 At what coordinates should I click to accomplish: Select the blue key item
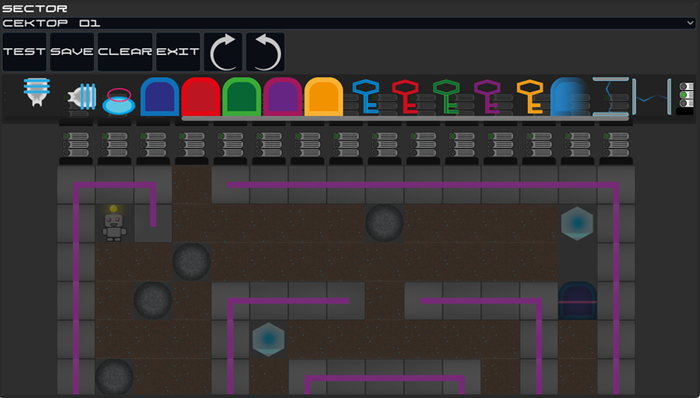tap(365, 96)
